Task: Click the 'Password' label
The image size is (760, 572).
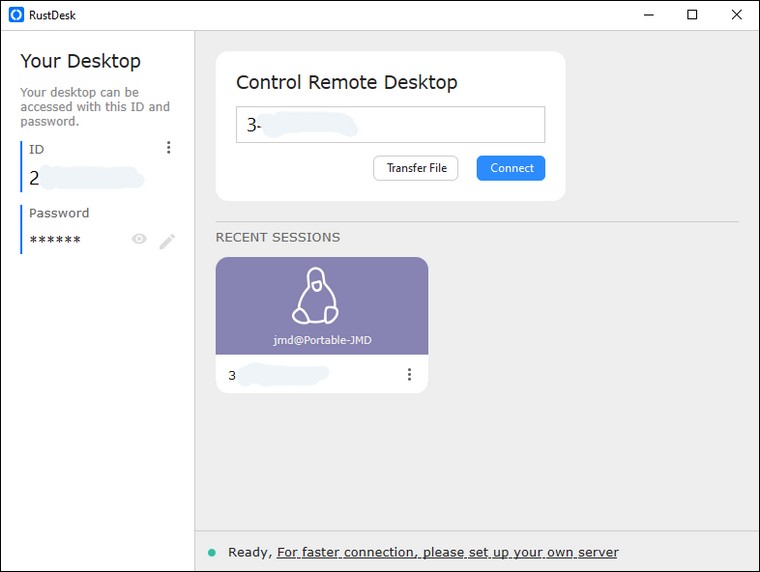Action: (x=59, y=213)
